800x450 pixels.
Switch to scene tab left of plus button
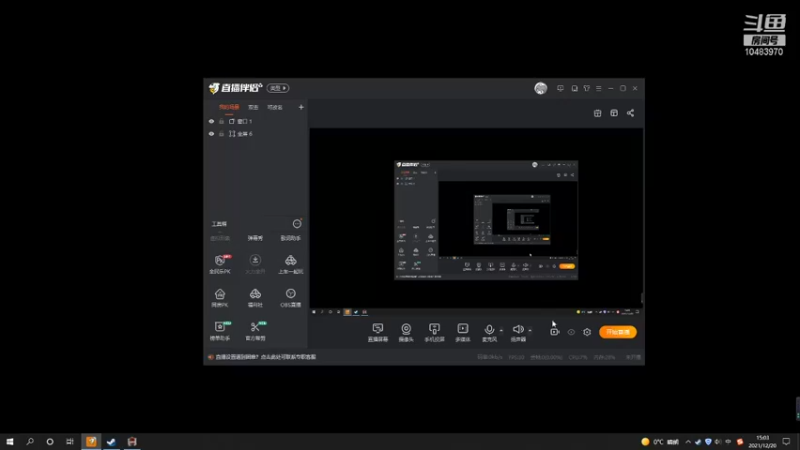coord(274,107)
